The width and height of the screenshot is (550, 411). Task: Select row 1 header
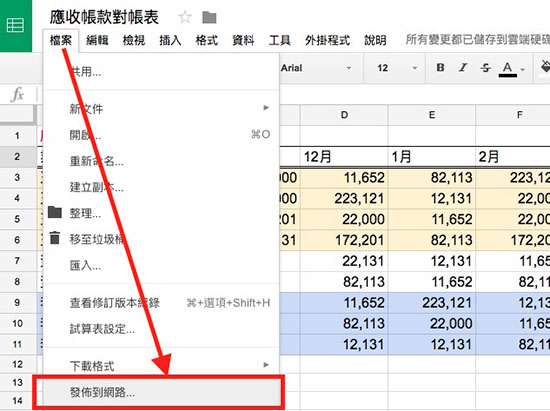18,135
